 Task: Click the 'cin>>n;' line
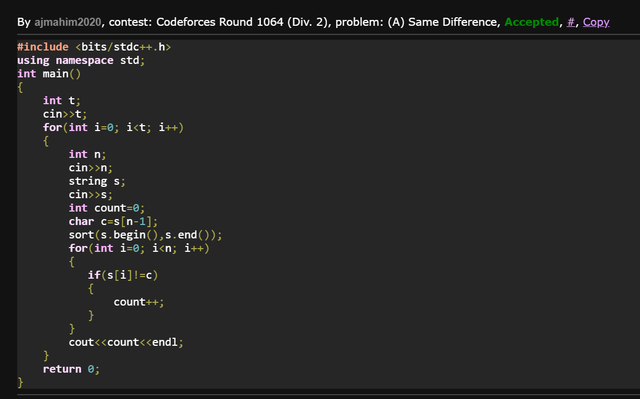pos(91,168)
